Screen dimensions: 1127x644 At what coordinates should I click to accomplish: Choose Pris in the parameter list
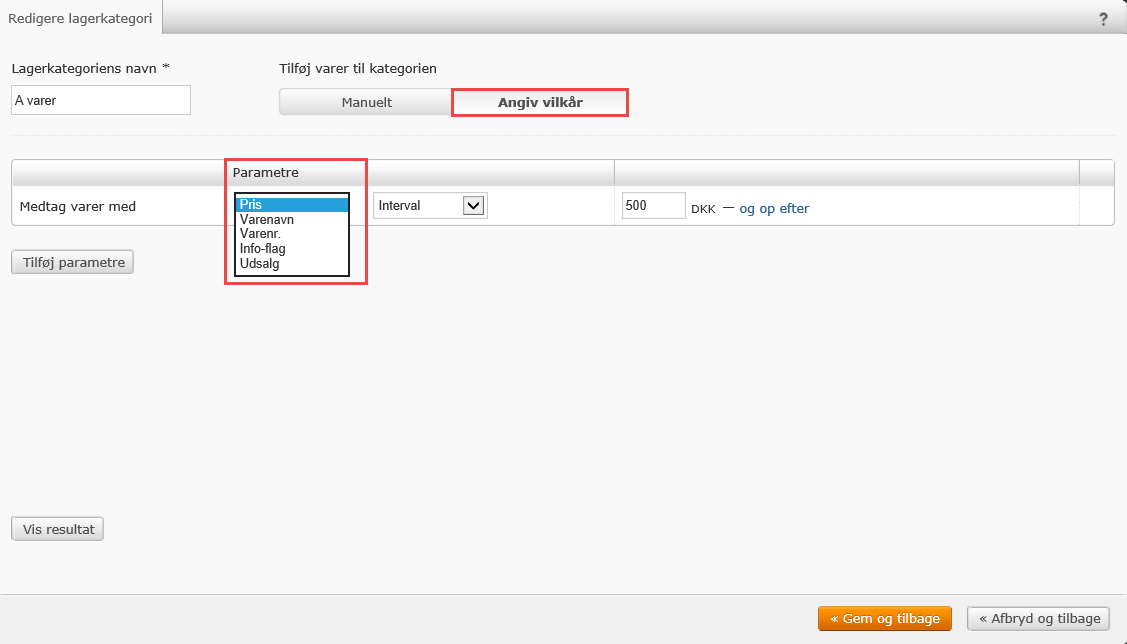pos(292,205)
